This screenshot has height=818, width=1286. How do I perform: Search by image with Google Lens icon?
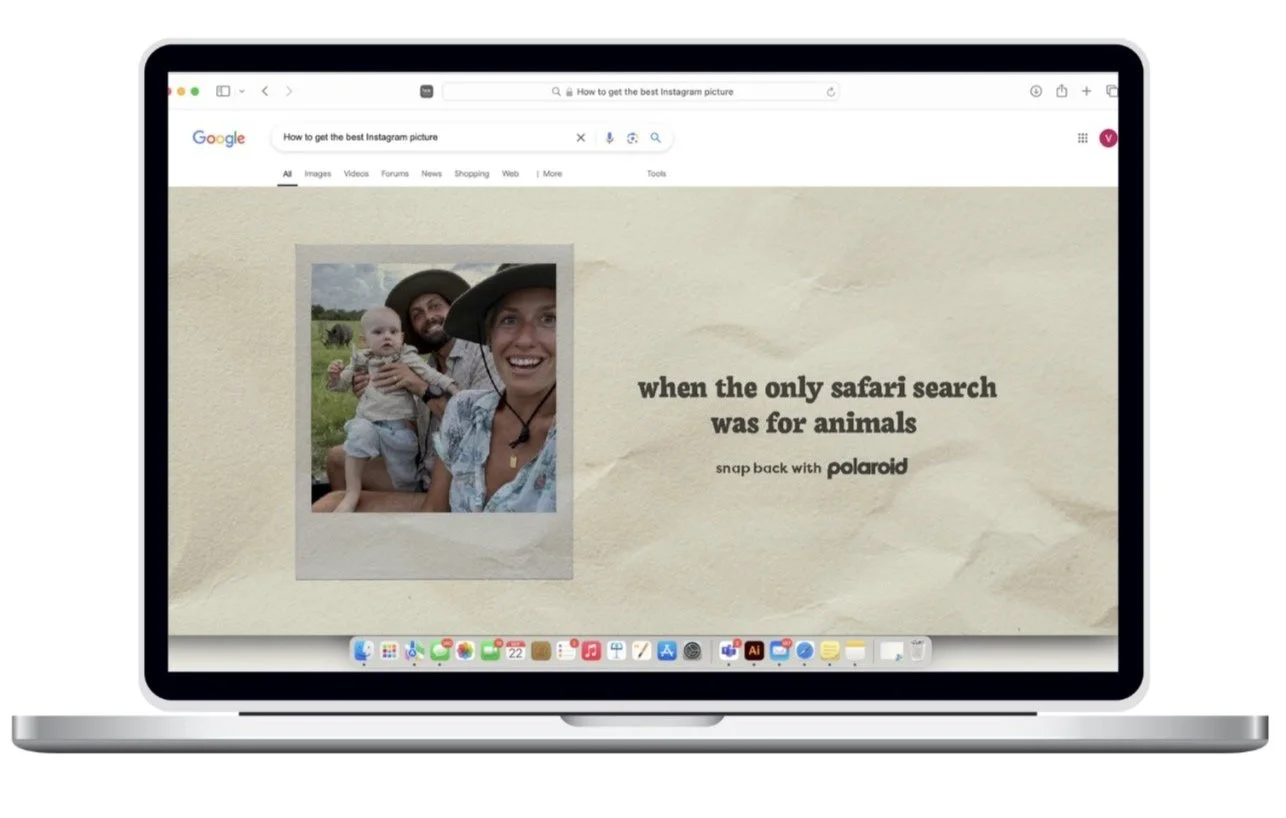[x=632, y=138]
